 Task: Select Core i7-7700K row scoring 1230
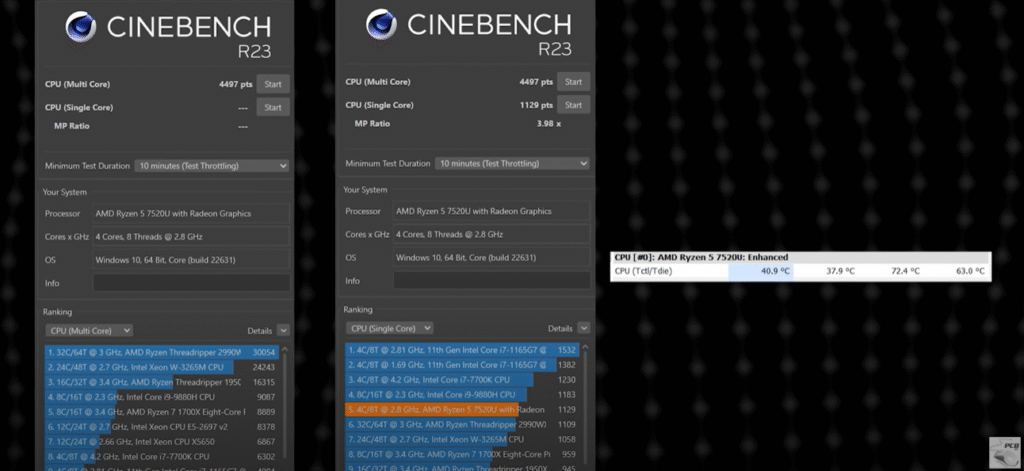(x=462, y=380)
